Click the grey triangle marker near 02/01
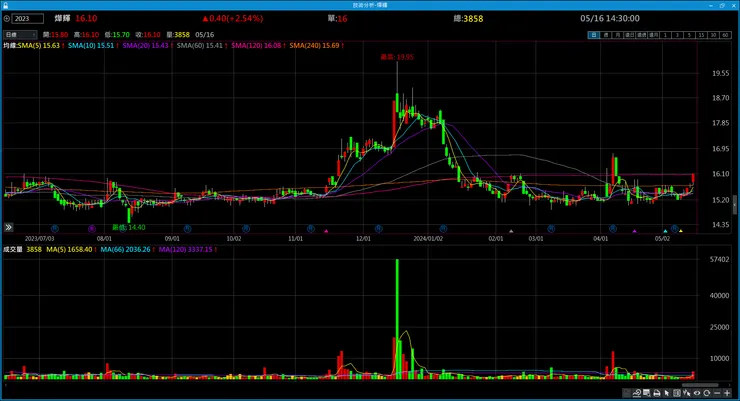This screenshot has height=401, width=740. click(511, 231)
